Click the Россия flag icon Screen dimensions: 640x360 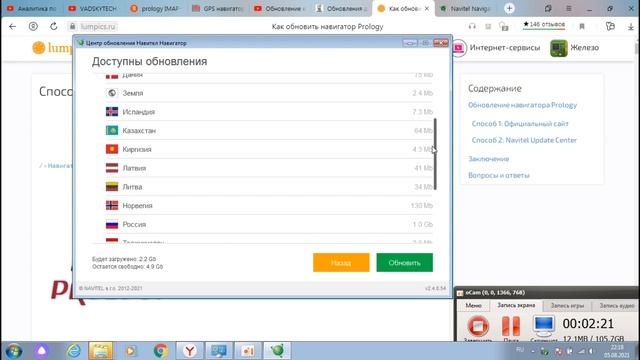pos(112,224)
